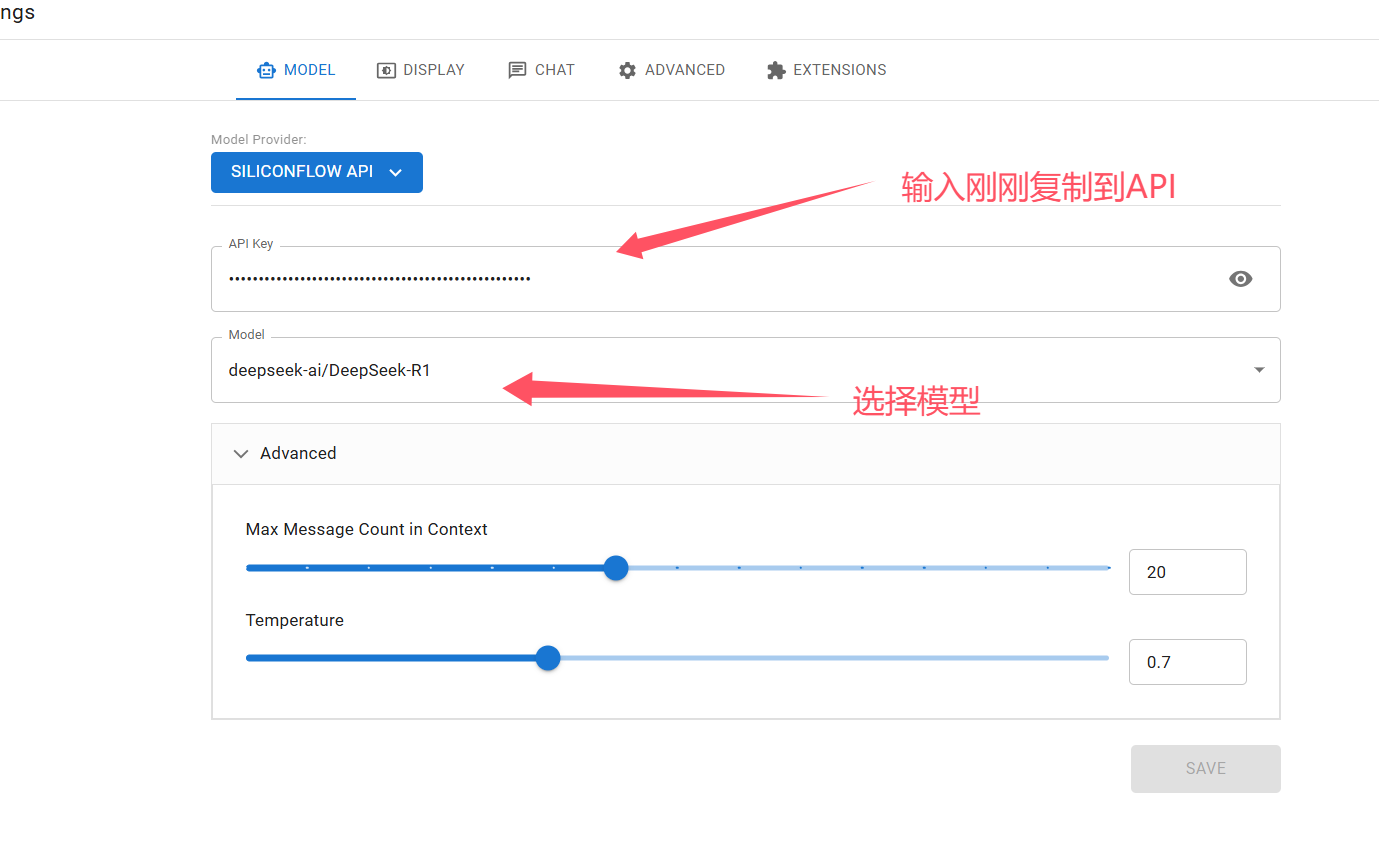
Task: Open the Model dropdown arrow
Action: pos(1259,370)
